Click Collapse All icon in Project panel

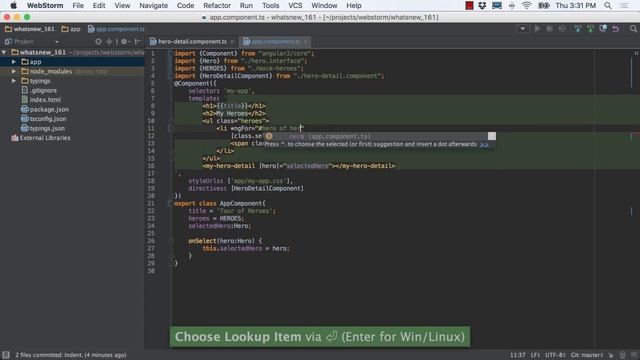(x=109, y=41)
